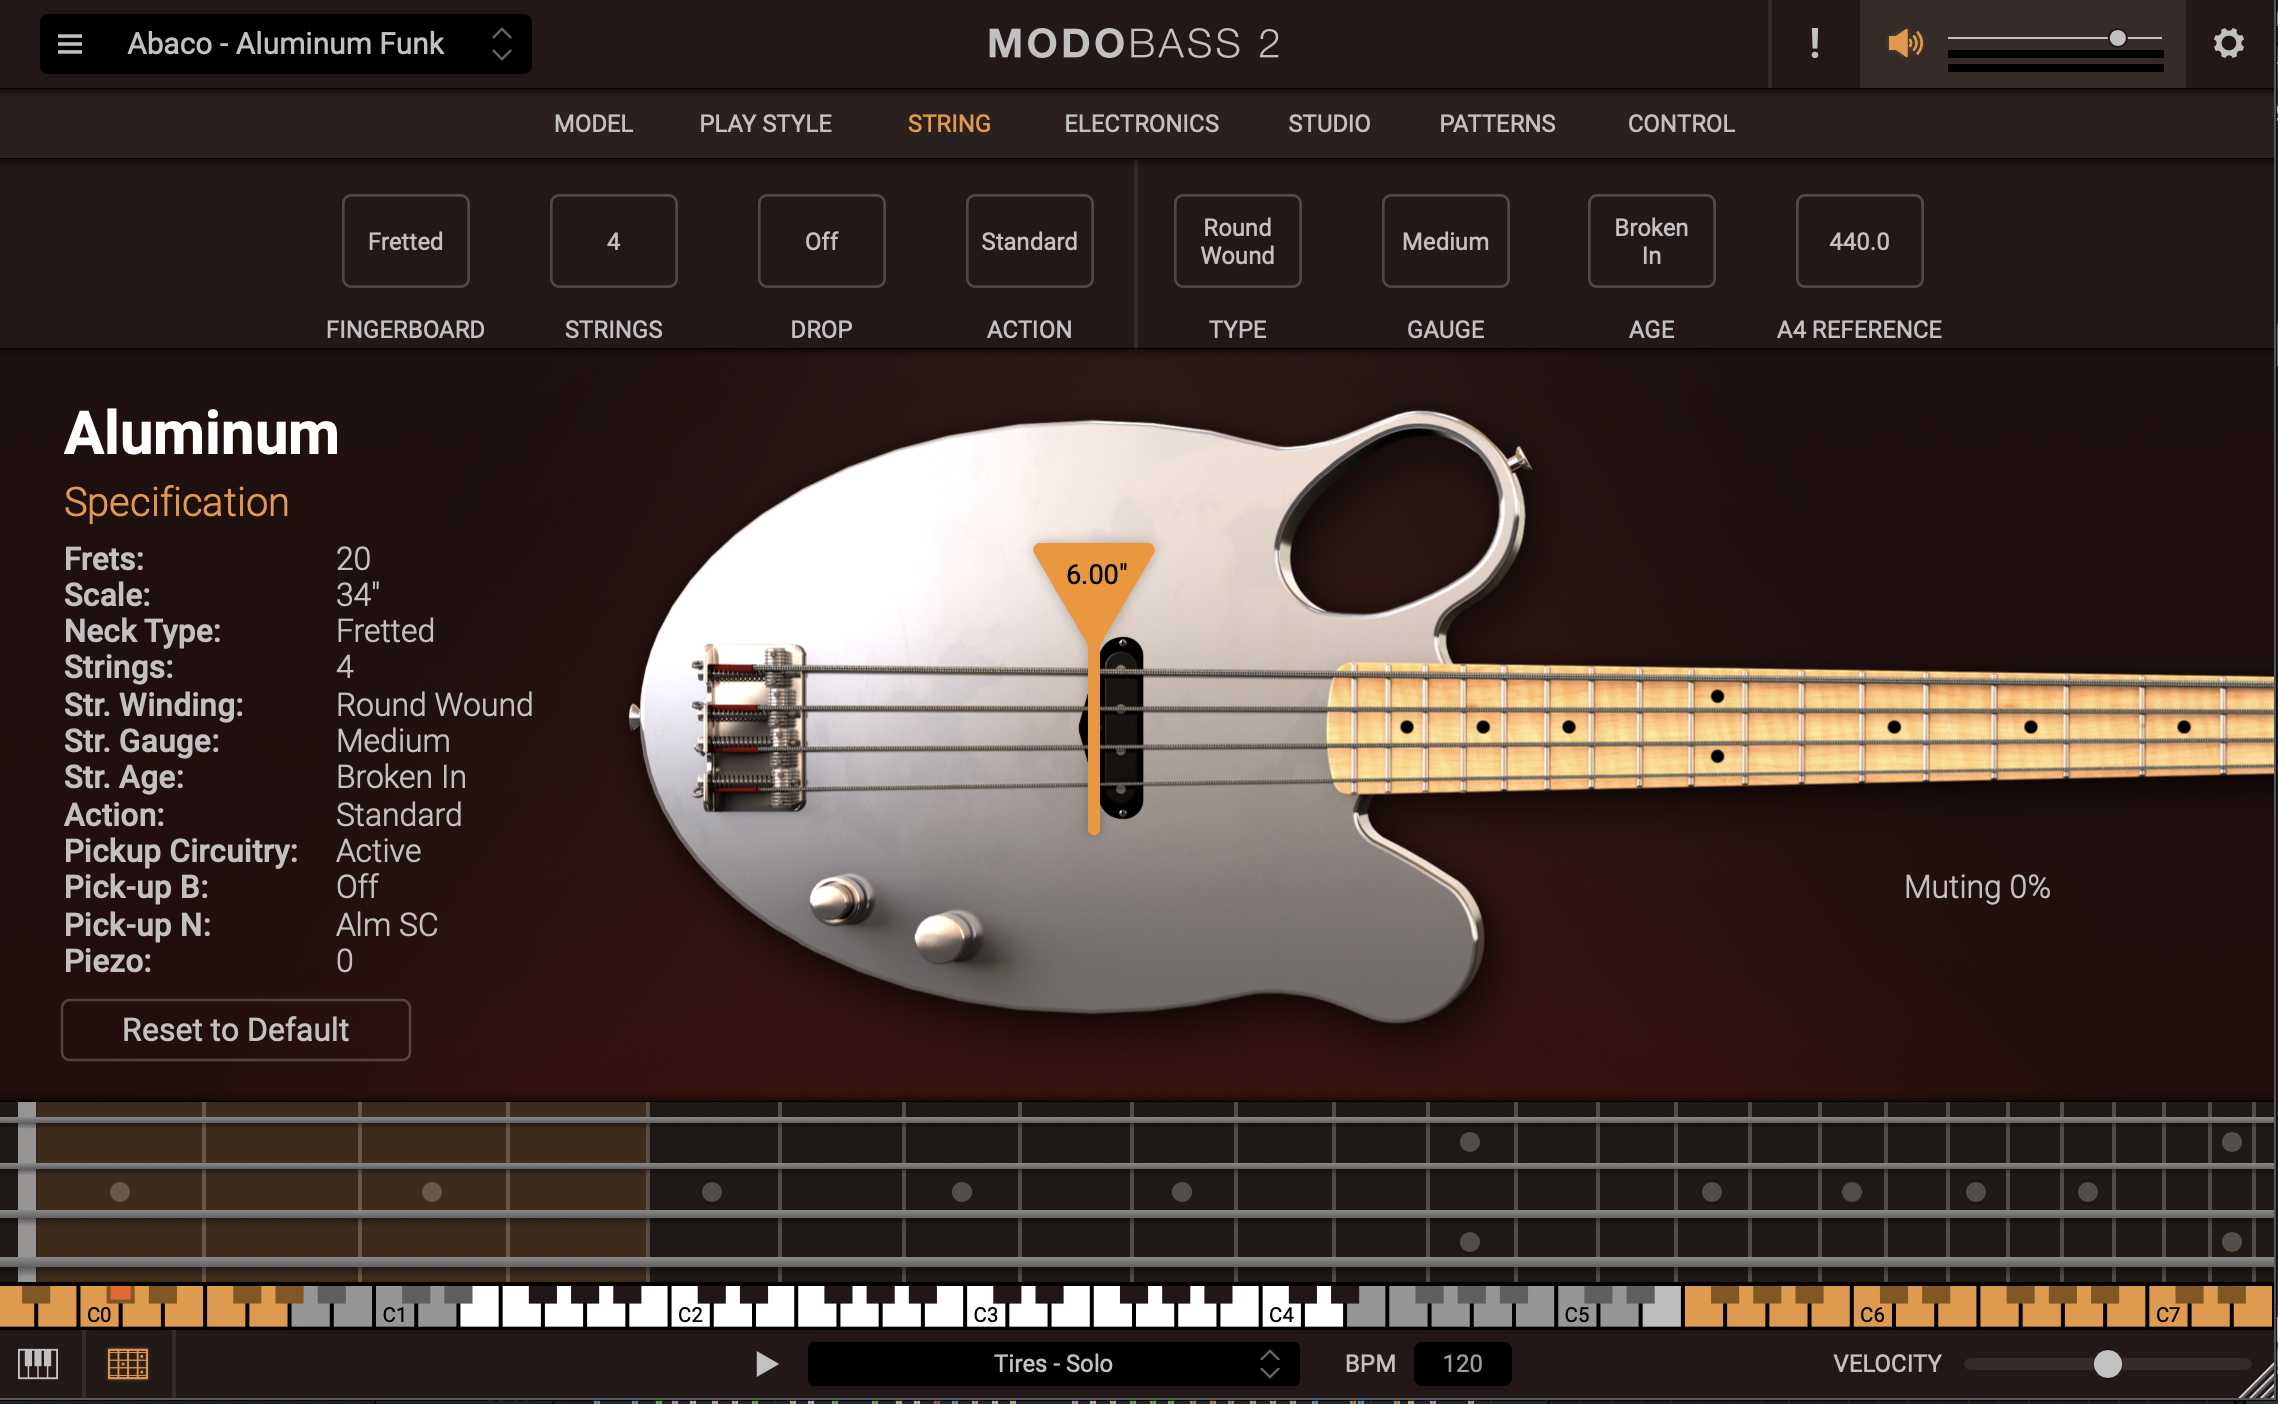2278x1404 pixels.
Task: Click the orange pickup position marker
Action: click(1094, 578)
